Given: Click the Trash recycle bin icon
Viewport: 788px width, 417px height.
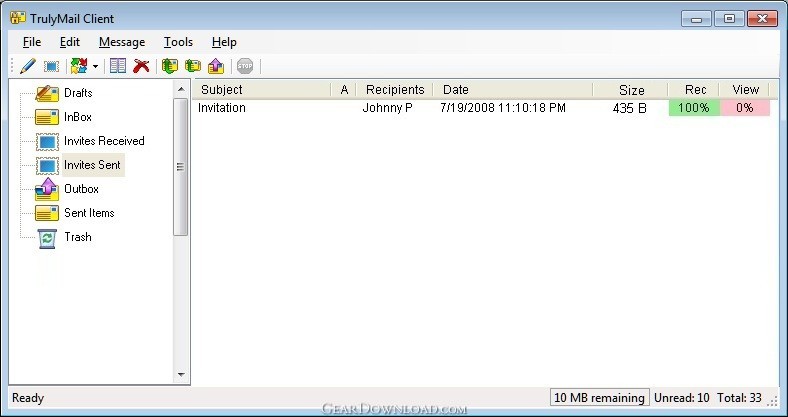Looking at the screenshot, I should tap(47, 238).
